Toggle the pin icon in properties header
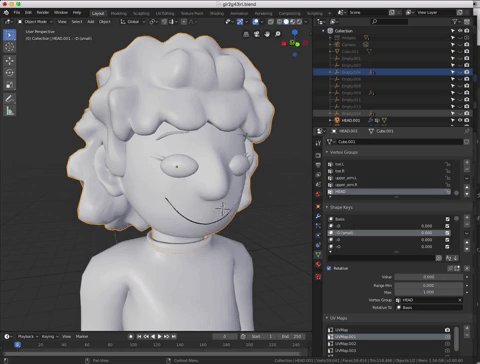The image size is (480, 364). (467, 131)
